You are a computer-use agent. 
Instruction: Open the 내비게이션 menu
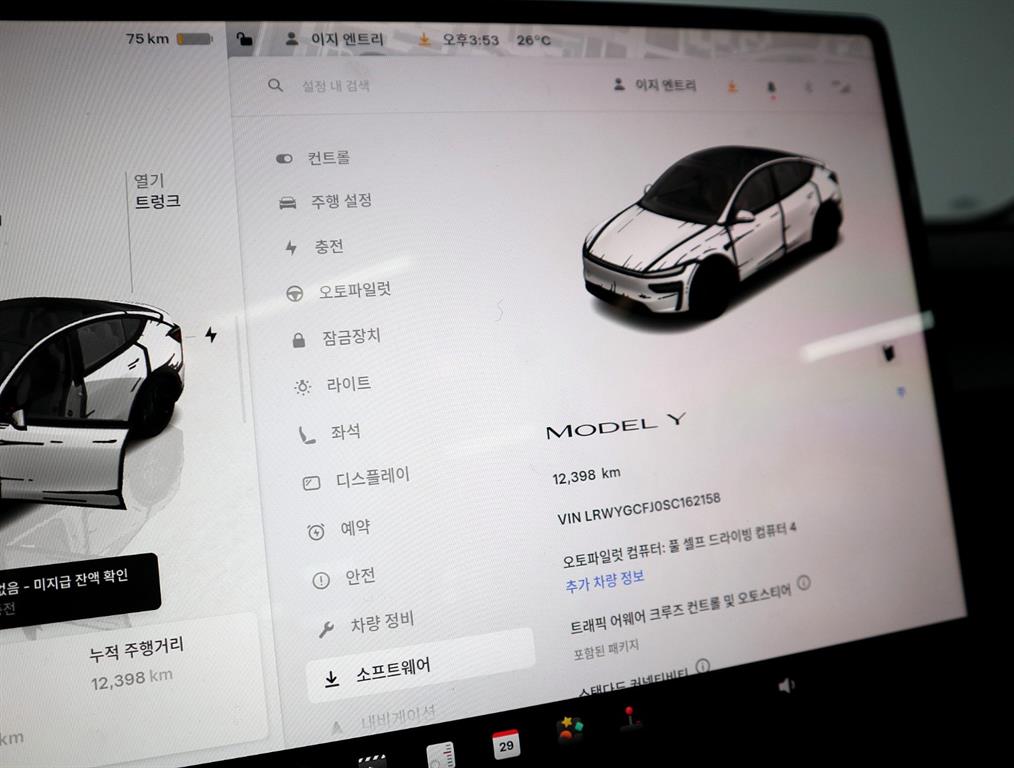(x=398, y=718)
